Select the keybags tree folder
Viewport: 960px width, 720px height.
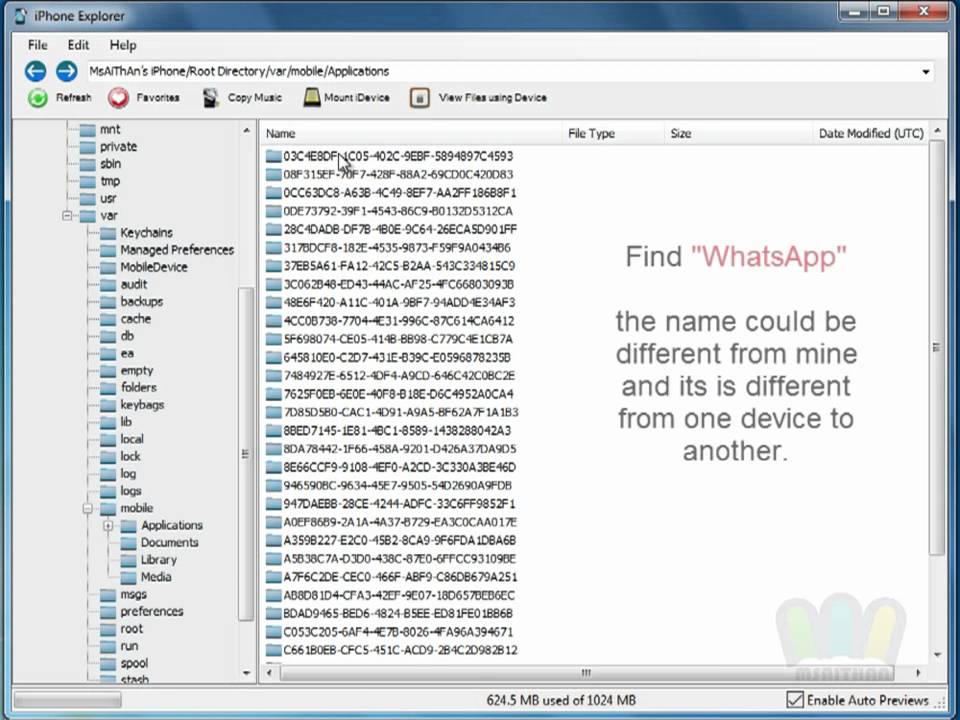pyautogui.click(x=142, y=405)
